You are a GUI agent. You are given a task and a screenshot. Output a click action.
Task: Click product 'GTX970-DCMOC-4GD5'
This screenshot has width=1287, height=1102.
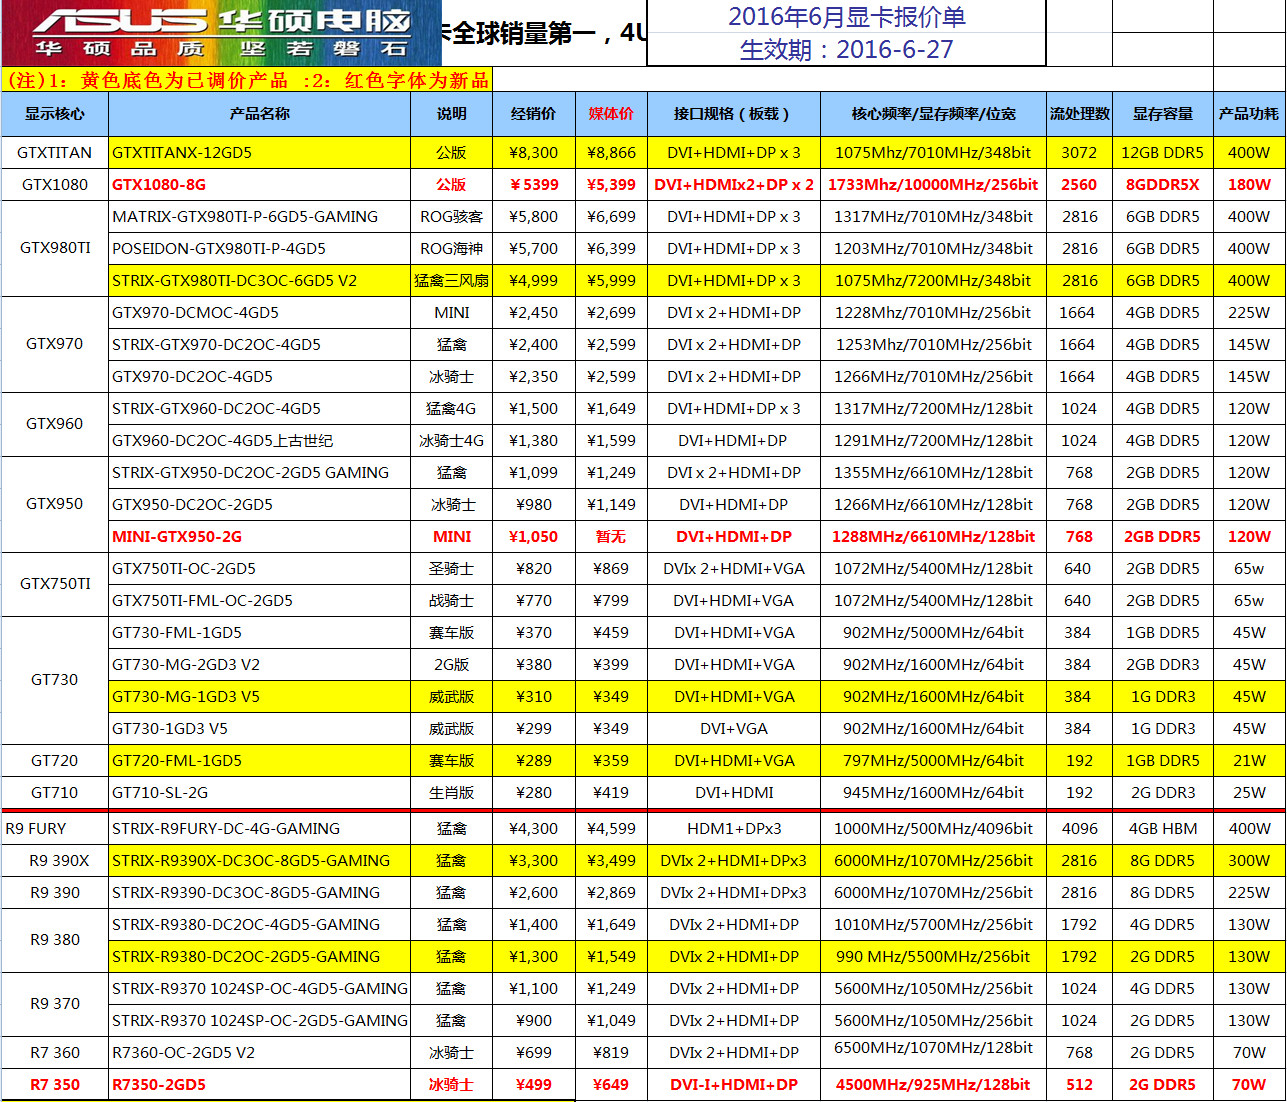[x=260, y=313]
